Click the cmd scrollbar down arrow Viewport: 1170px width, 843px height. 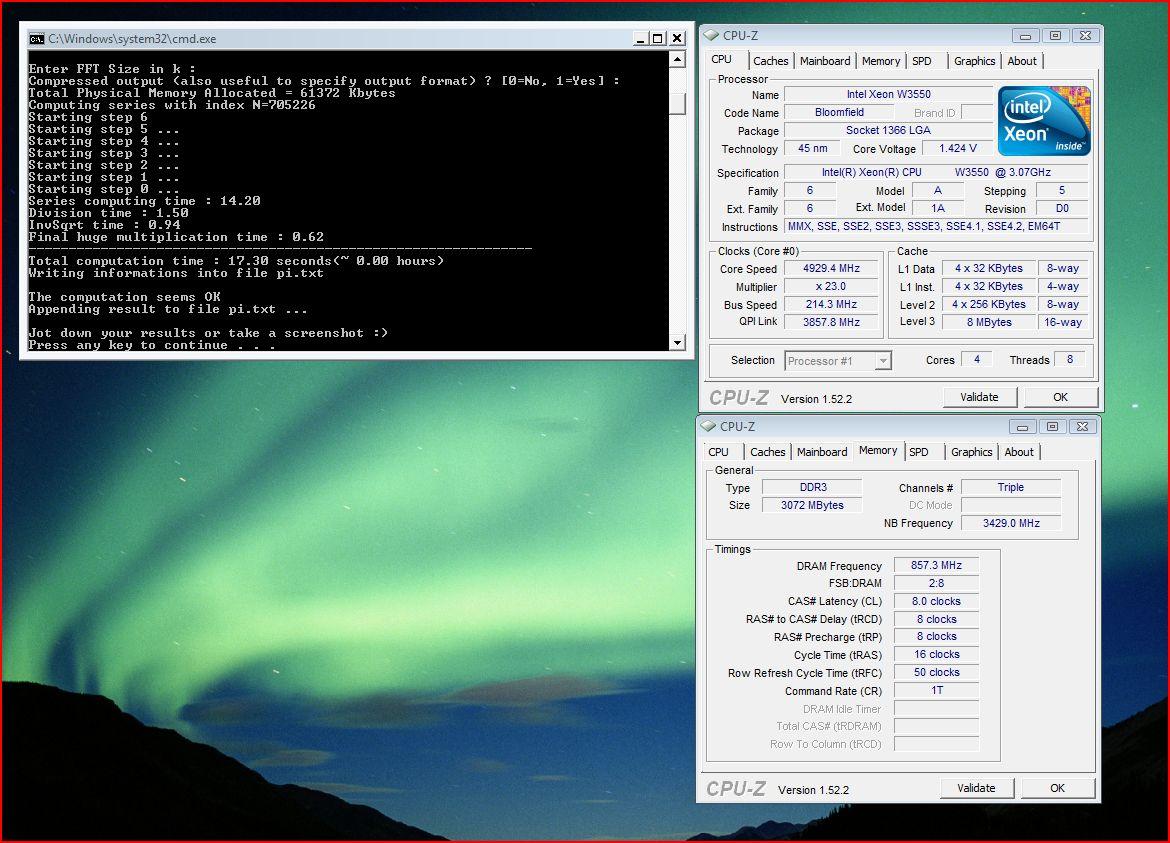tap(678, 342)
